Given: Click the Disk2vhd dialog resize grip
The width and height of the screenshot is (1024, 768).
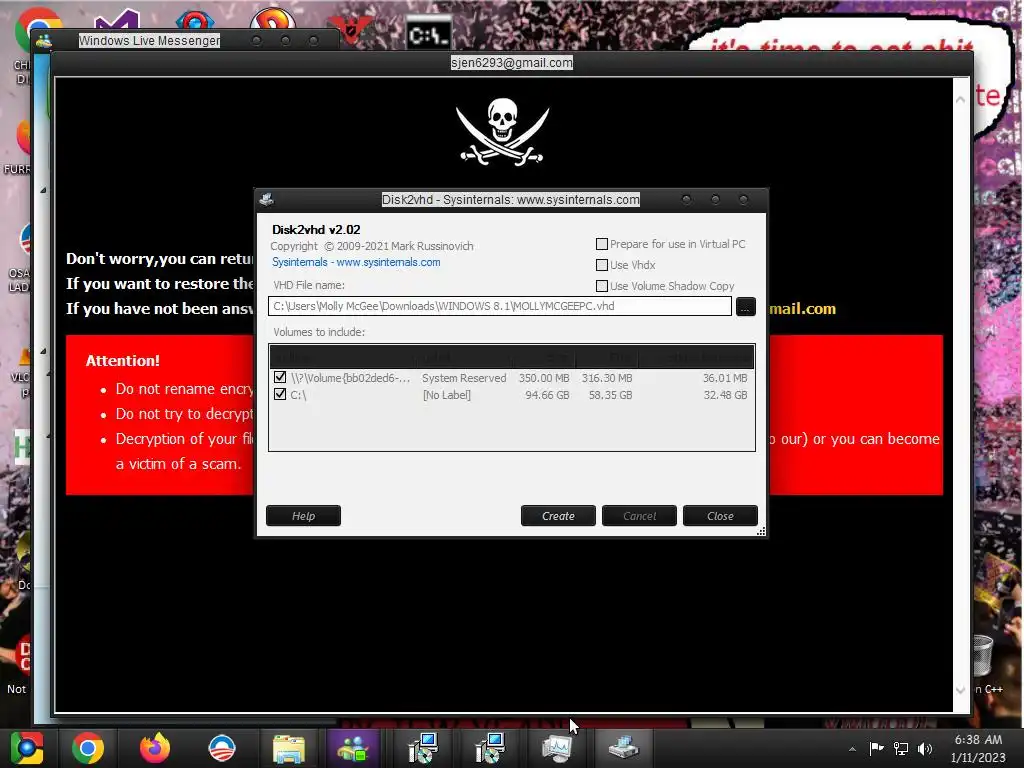Looking at the screenshot, I should (x=761, y=532).
